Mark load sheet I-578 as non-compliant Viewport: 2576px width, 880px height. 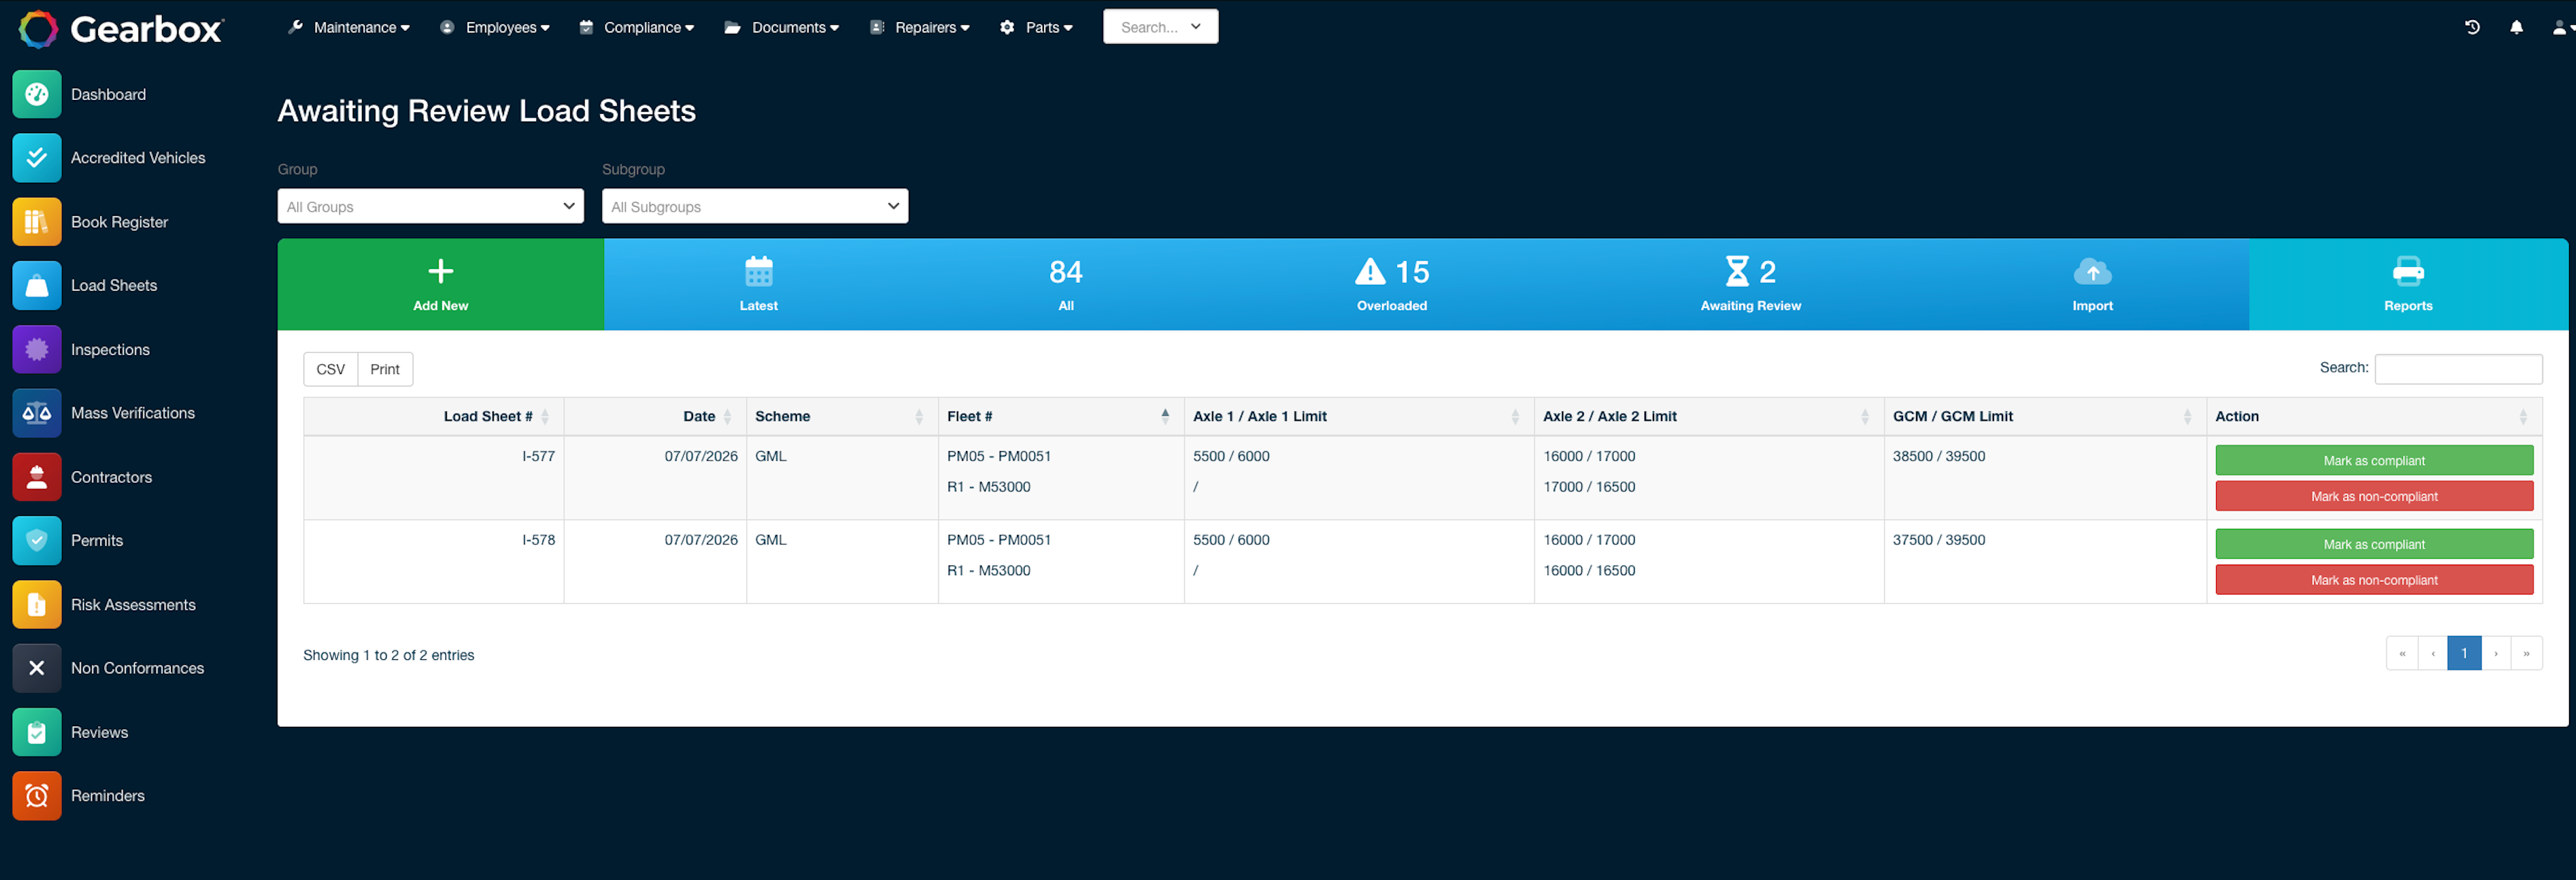pyautogui.click(x=2374, y=580)
